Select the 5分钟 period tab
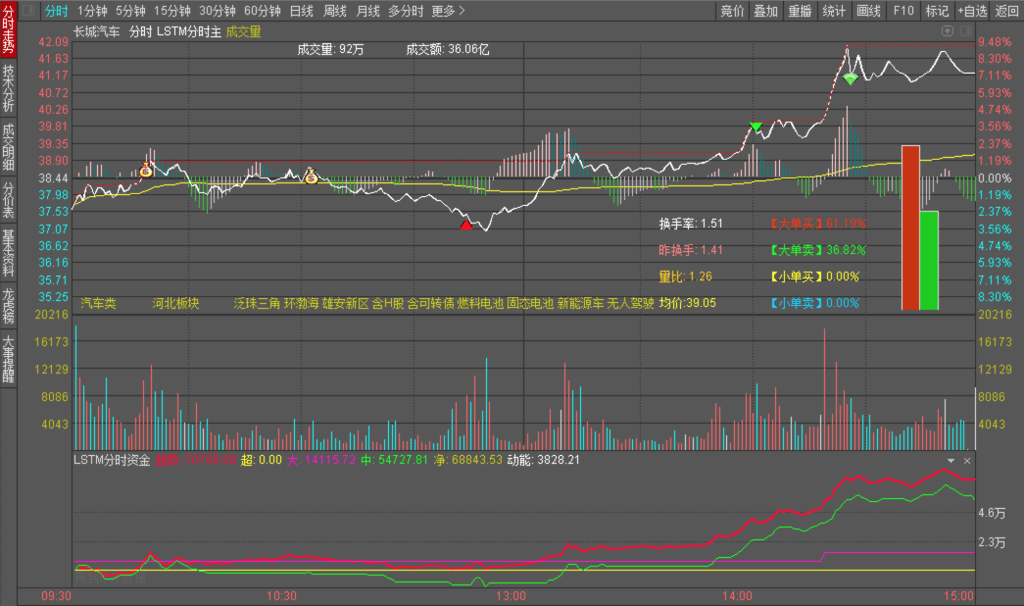1024x606 pixels. [130, 11]
